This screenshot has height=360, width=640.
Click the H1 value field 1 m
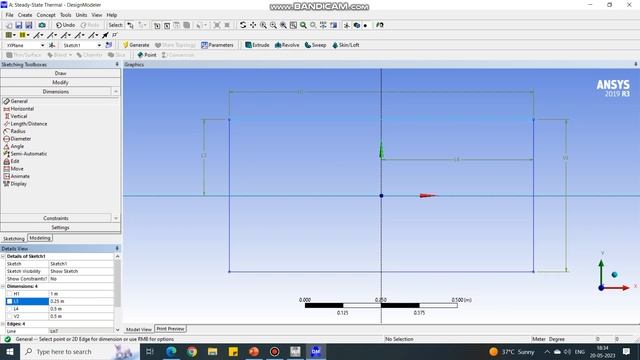[x=81, y=294]
